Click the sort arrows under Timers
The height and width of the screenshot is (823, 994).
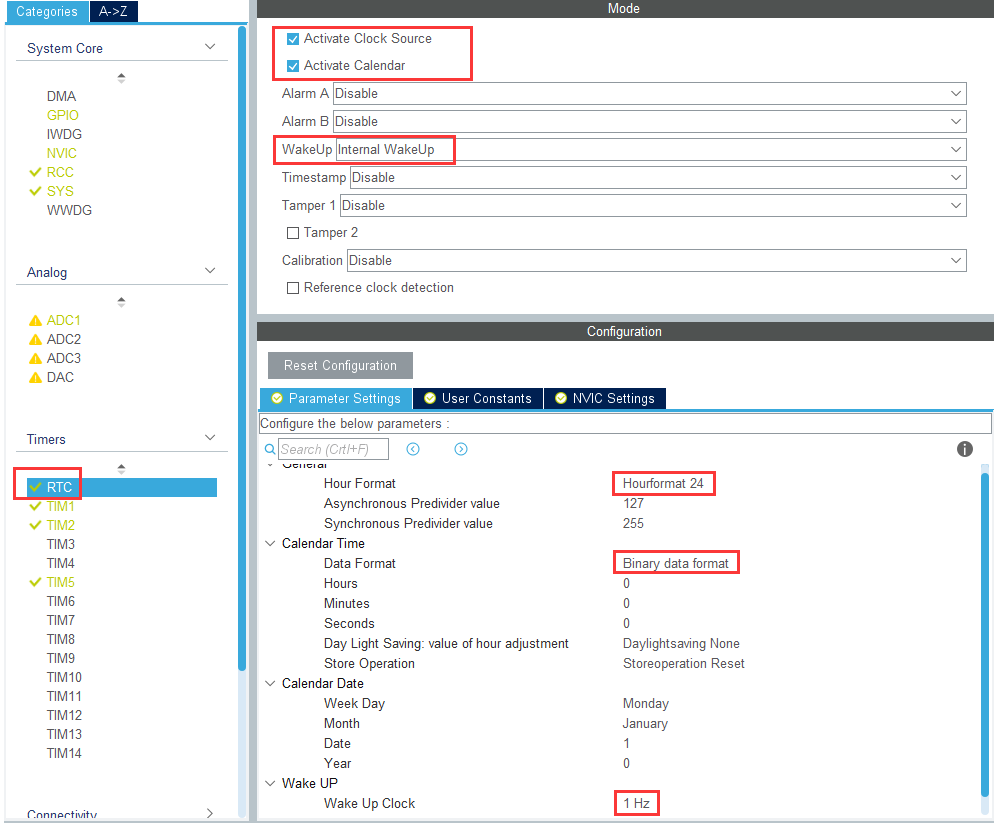point(121,469)
